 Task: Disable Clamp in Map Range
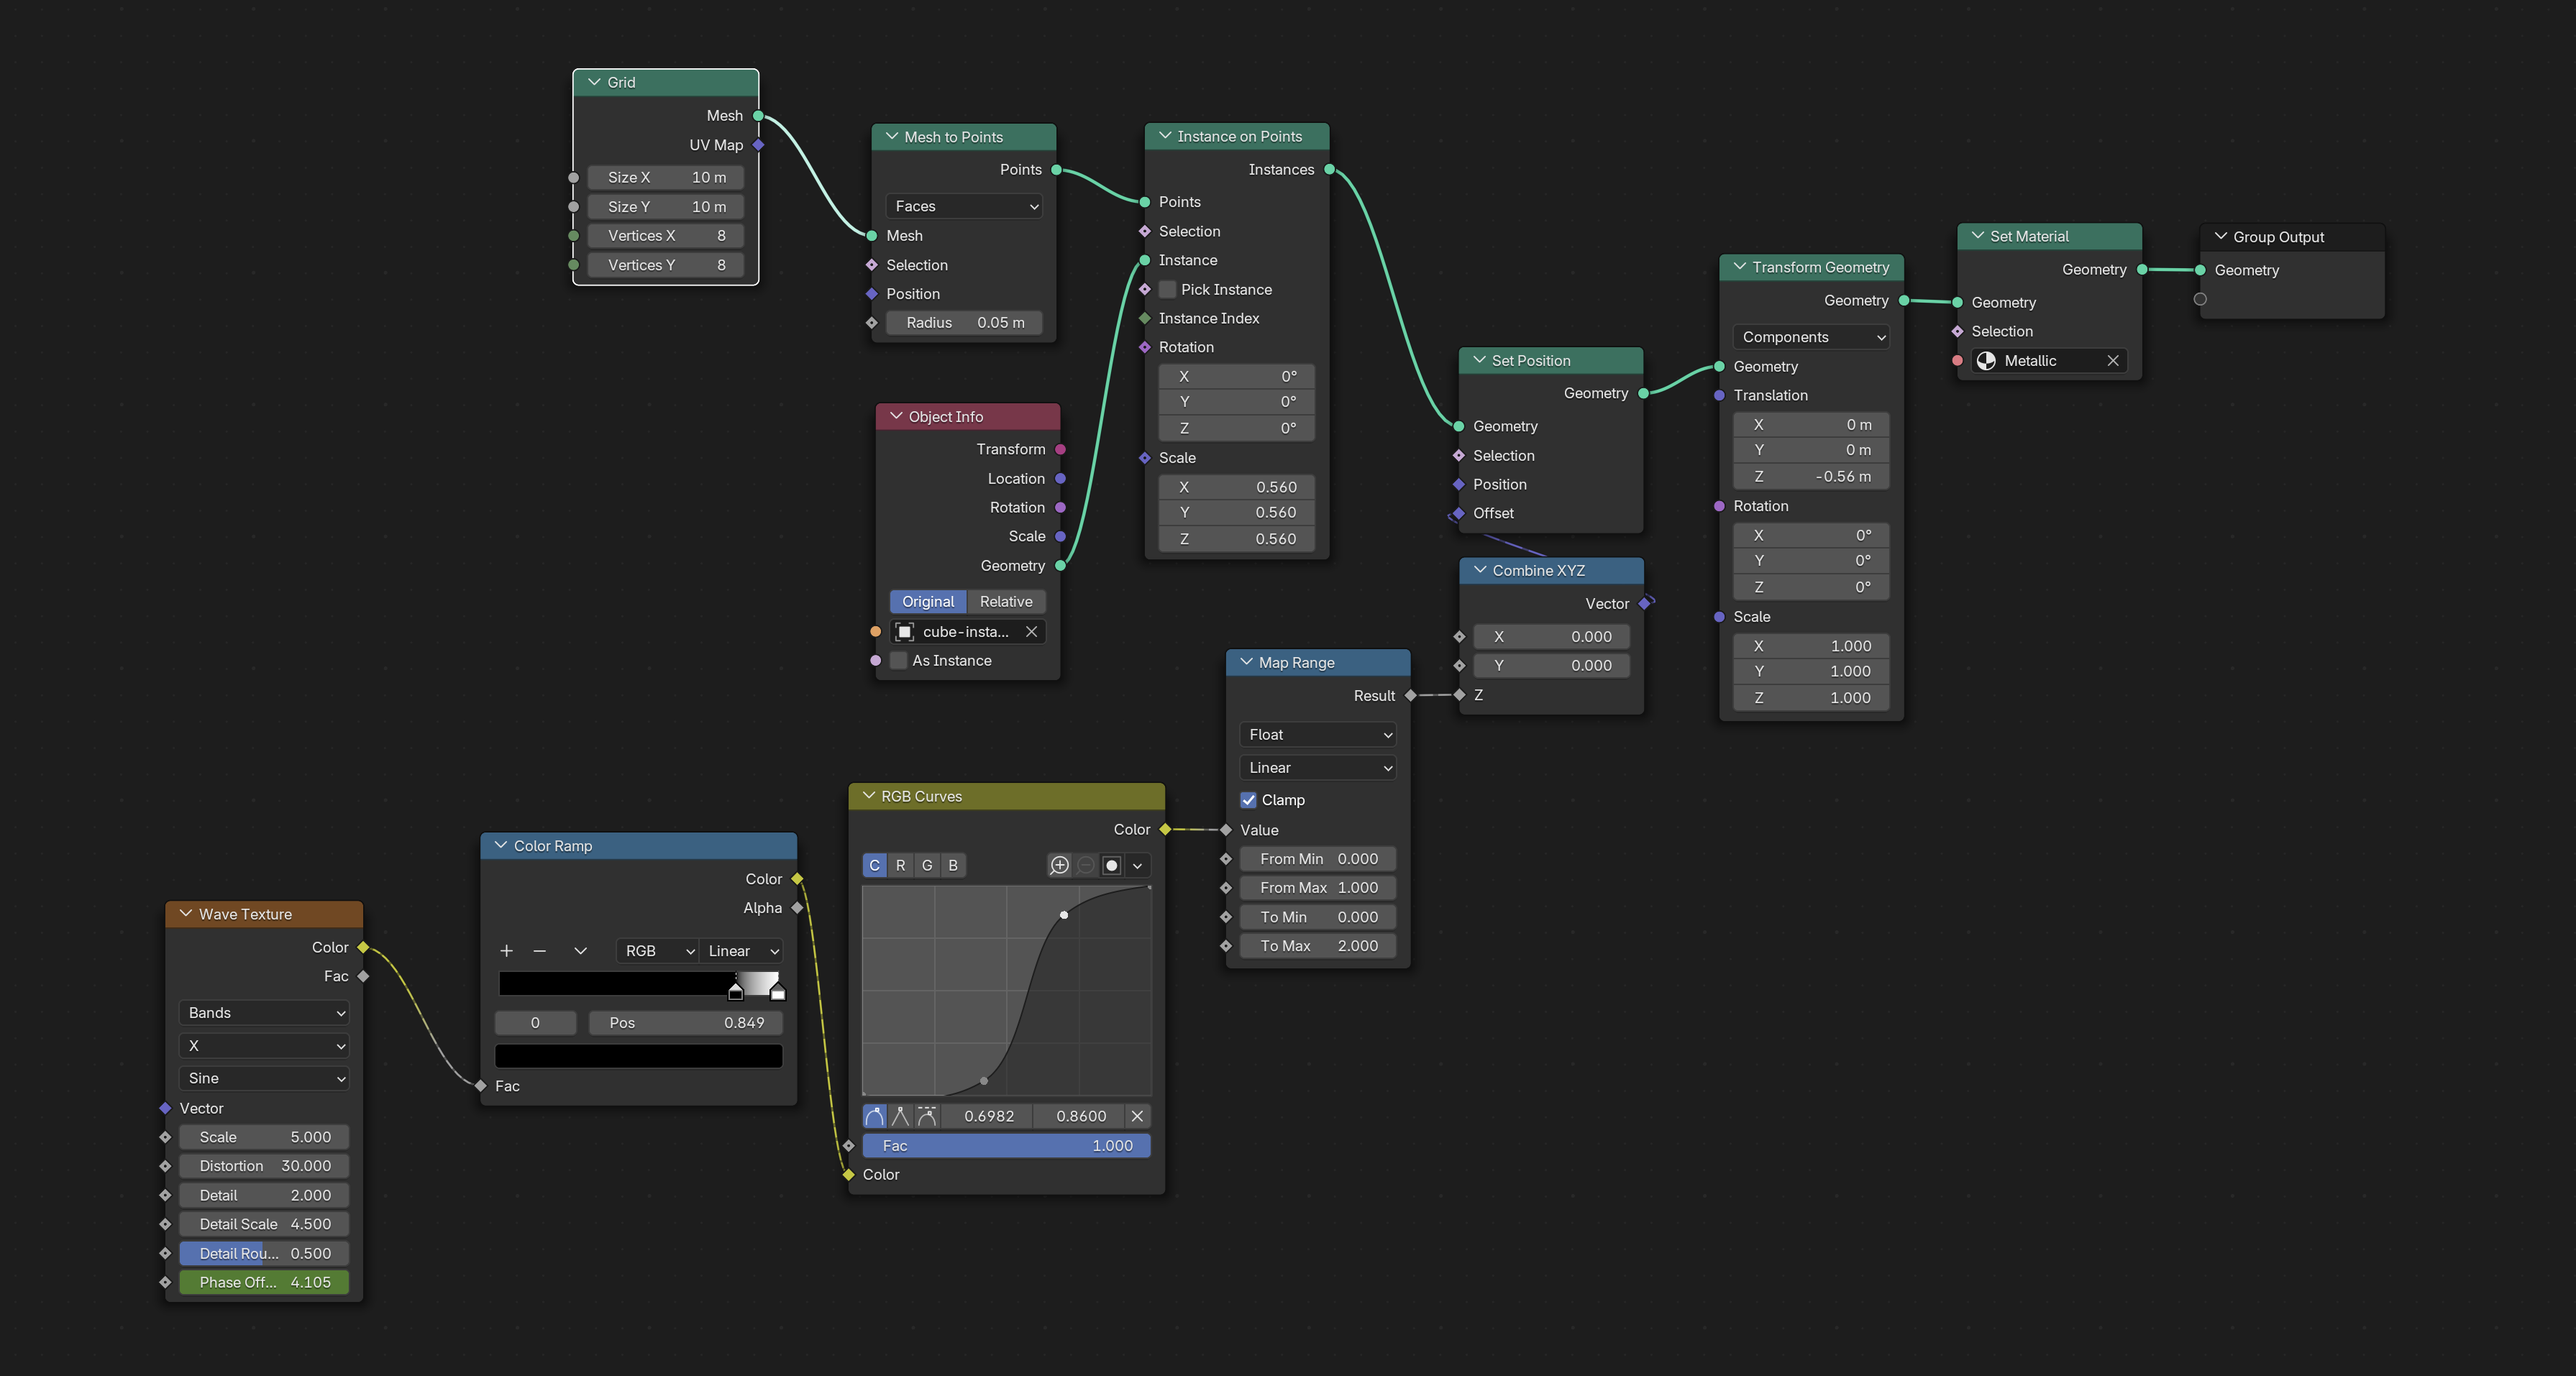click(1248, 800)
